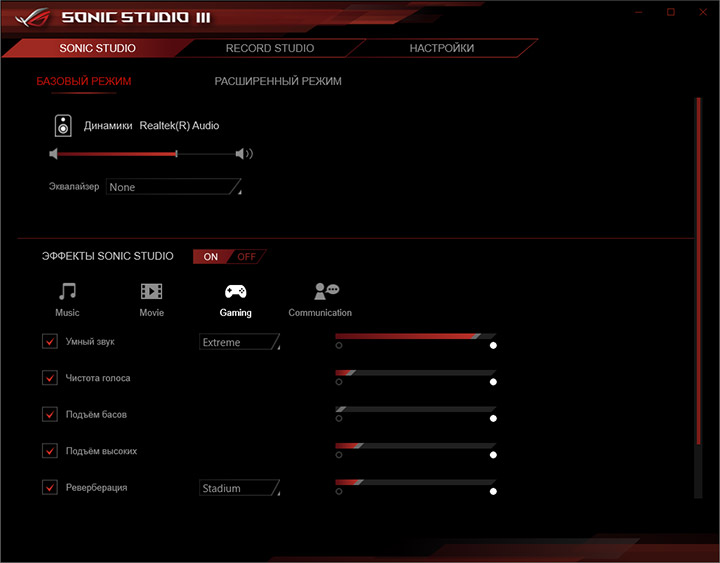
Task: Set Чистота голоса to maximum dot
Action: [493, 382]
